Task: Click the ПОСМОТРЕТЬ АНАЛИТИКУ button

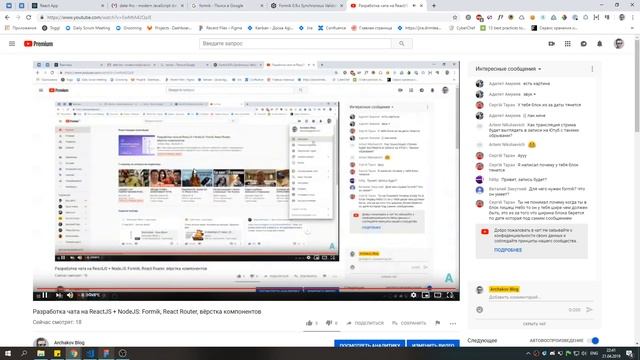Action: [x=370, y=344]
